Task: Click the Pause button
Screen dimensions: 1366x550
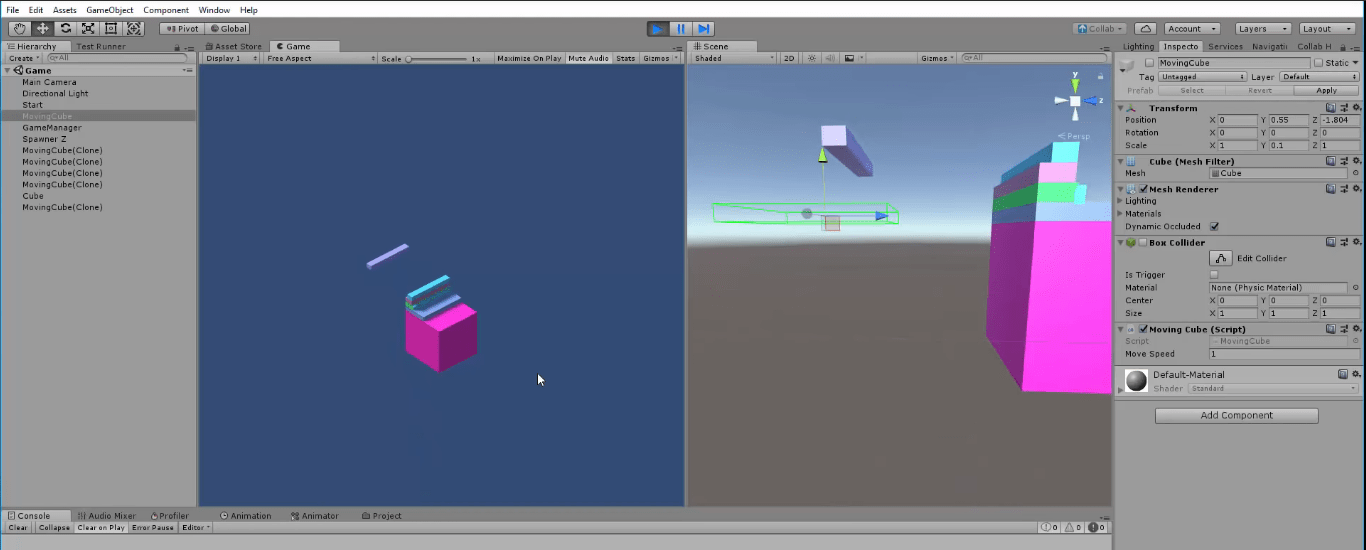Action: [x=681, y=29]
